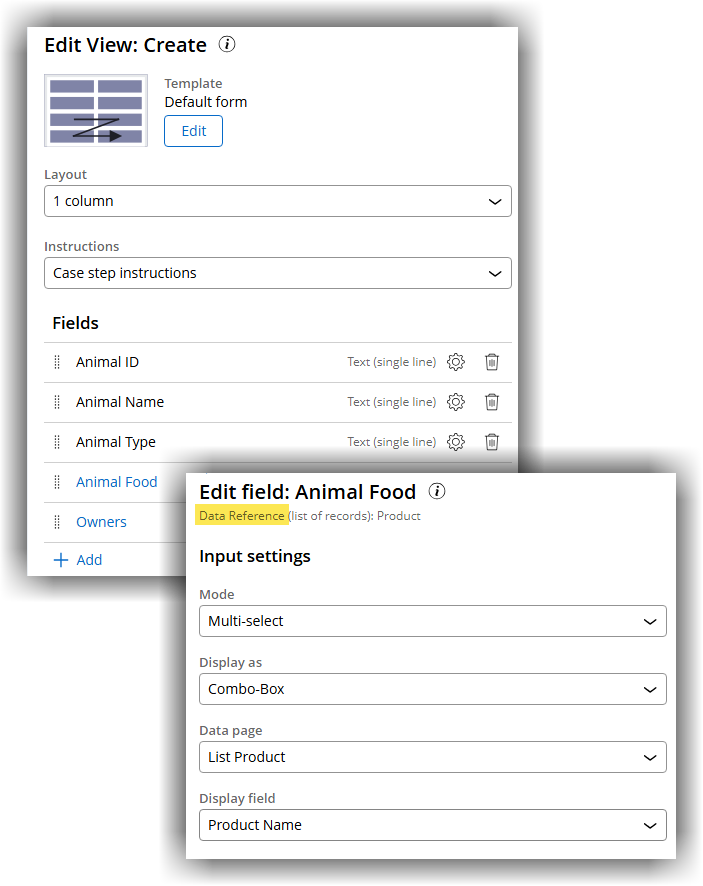The image size is (703, 886).
Task: Click the highlighted Data Reference text
Action: 242,516
